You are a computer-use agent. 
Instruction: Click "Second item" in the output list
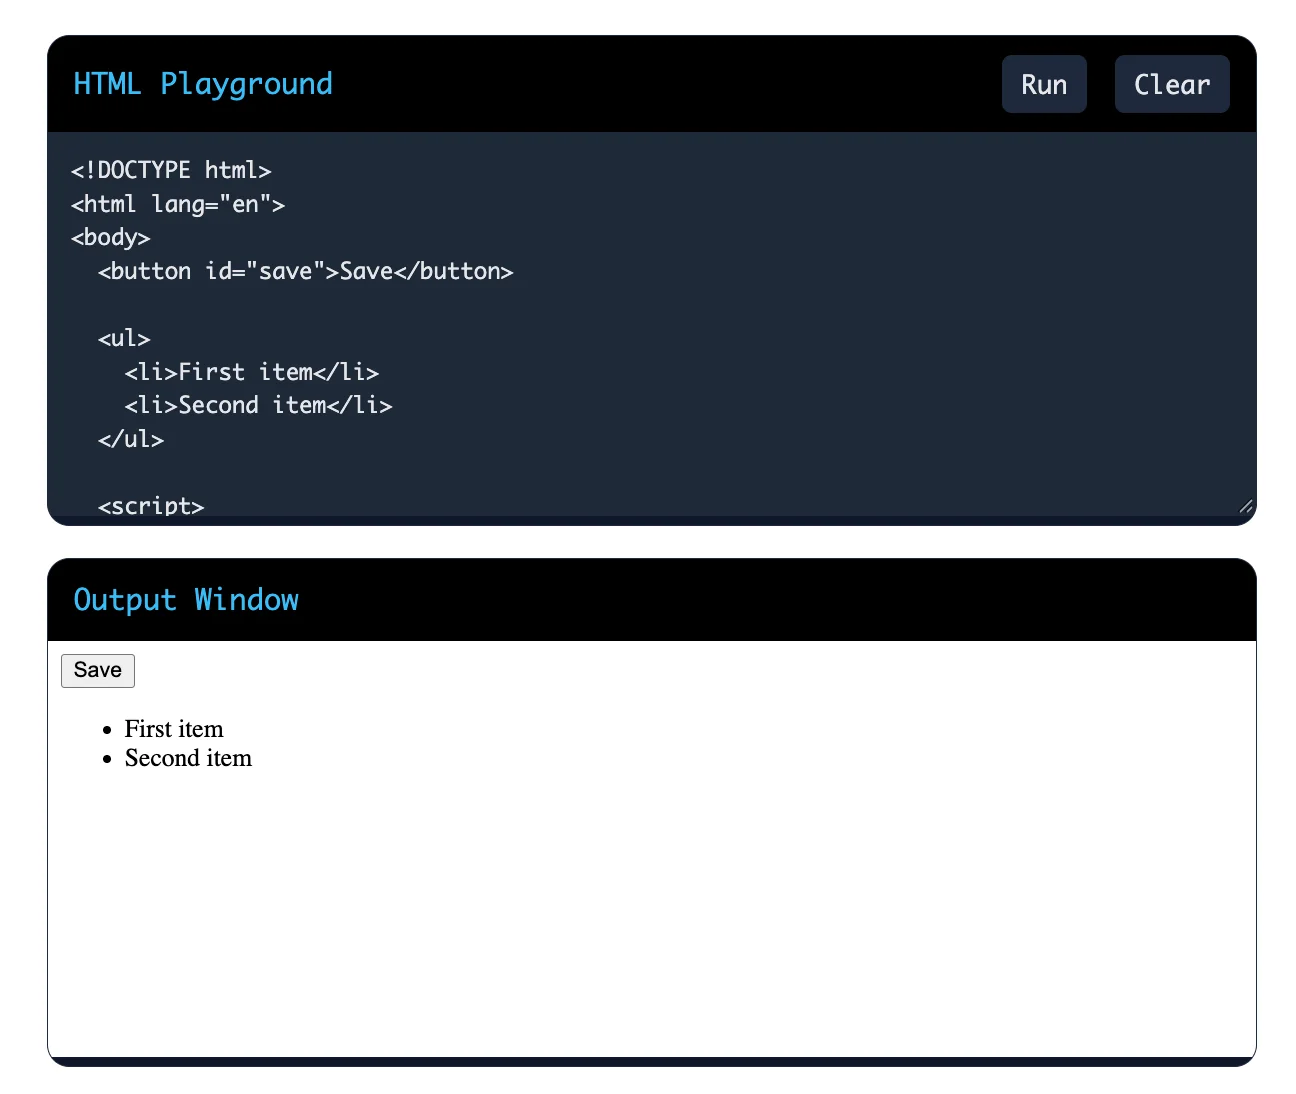[188, 758]
